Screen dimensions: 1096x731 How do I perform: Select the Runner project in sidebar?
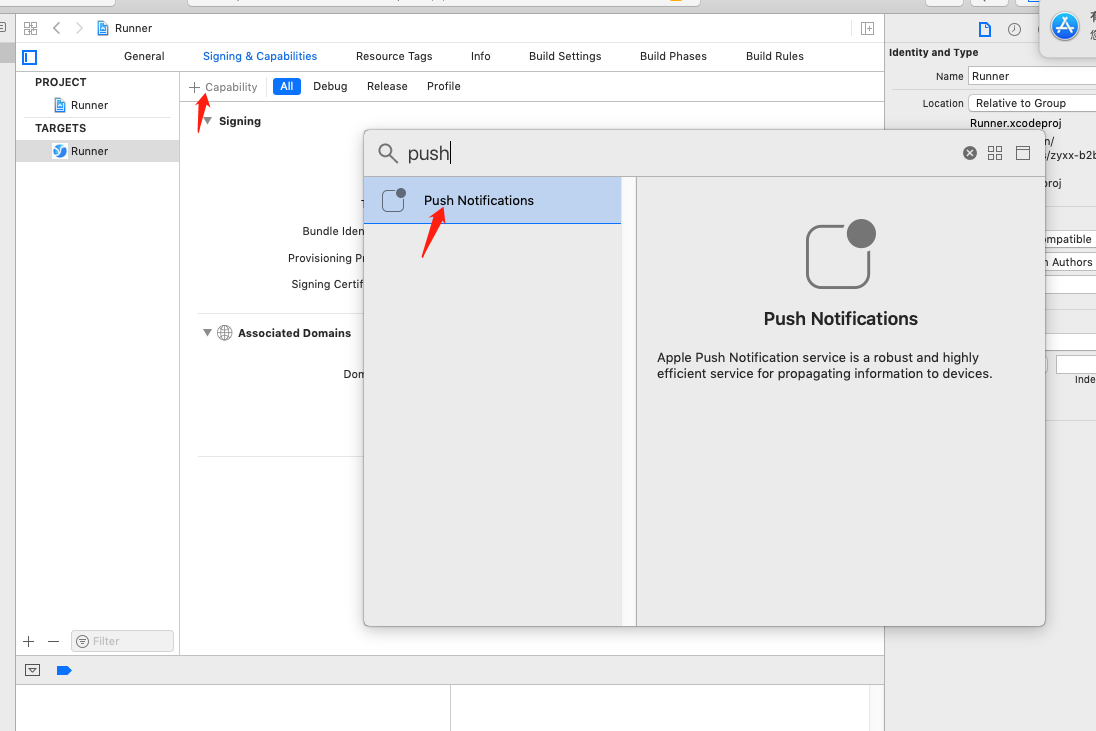[89, 105]
